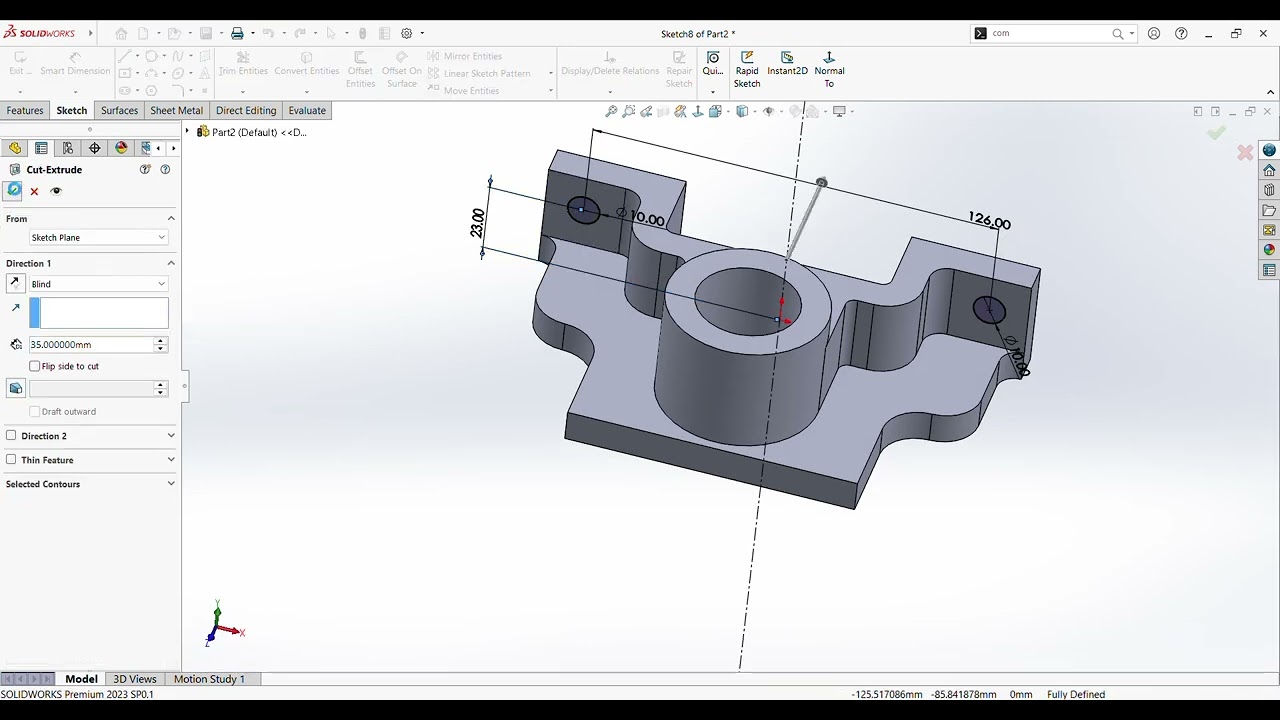1280x720 pixels.
Task: Open the DisplayManager color ball tab
Action: pyautogui.click(x=122, y=148)
